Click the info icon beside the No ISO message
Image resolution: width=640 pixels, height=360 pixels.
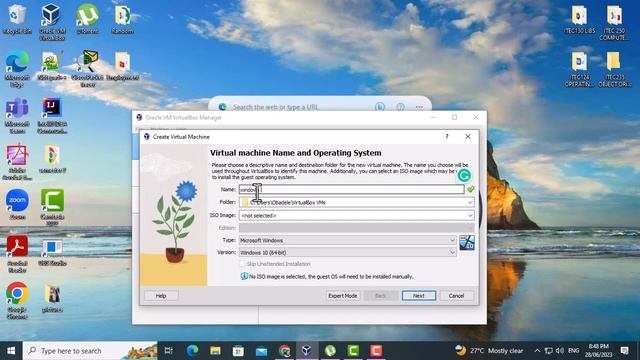coord(244,276)
